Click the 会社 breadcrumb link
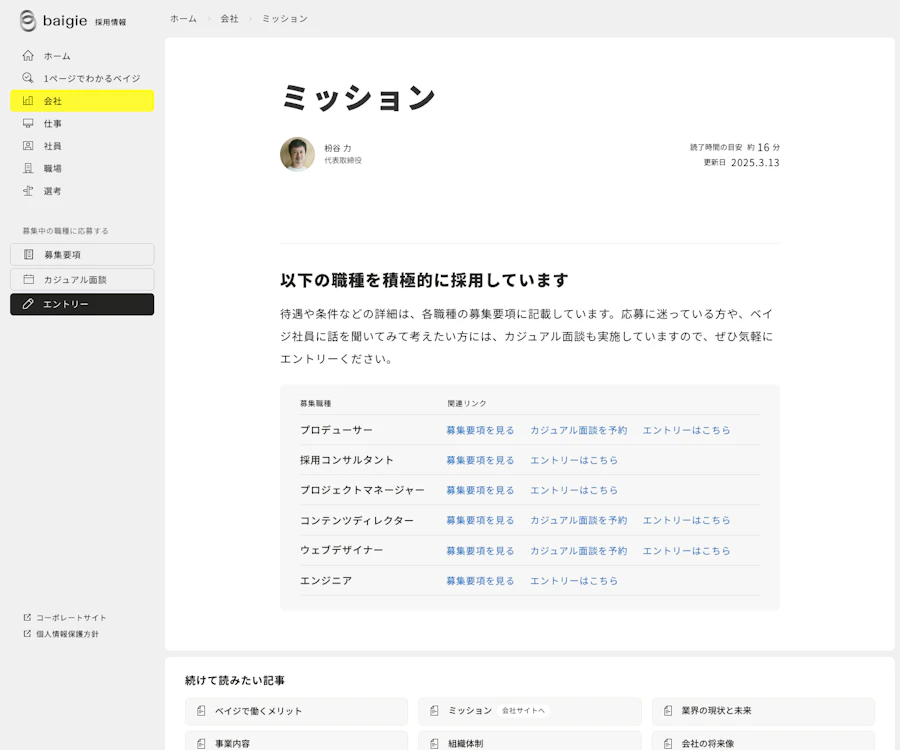This screenshot has height=750, width=900. (230, 19)
